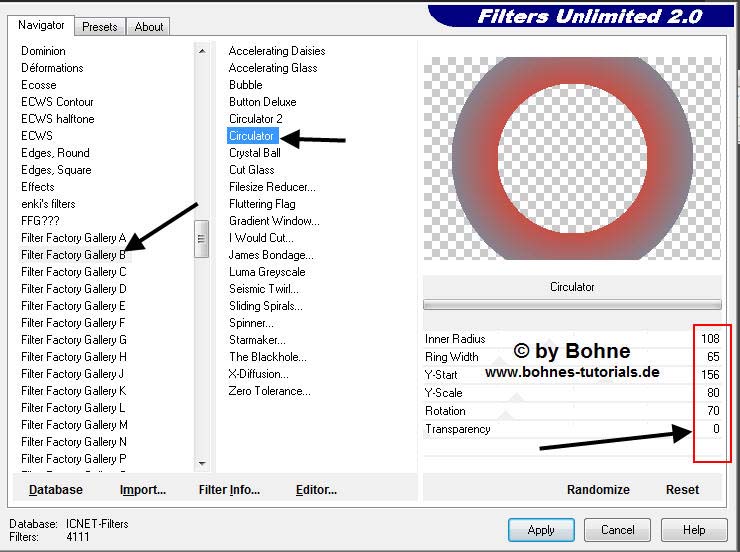
Task: Open Filter Info... dialog
Action: 229,490
